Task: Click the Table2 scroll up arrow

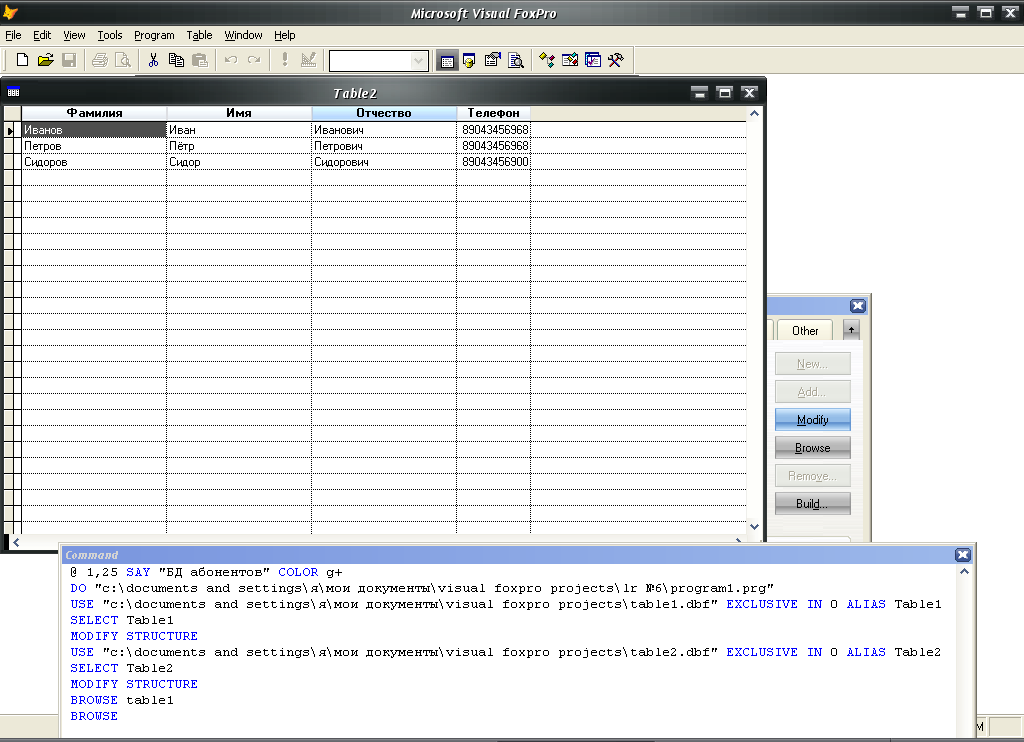Action: point(754,114)
